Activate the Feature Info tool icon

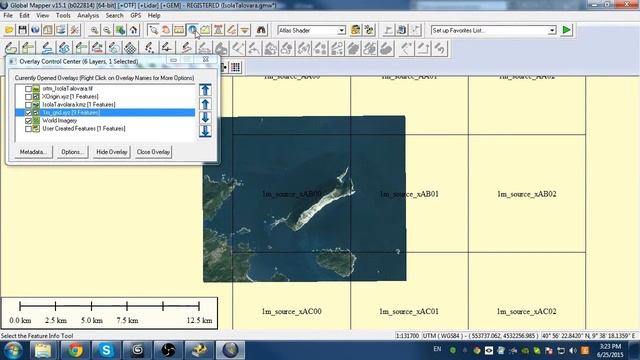click(192, 30)
